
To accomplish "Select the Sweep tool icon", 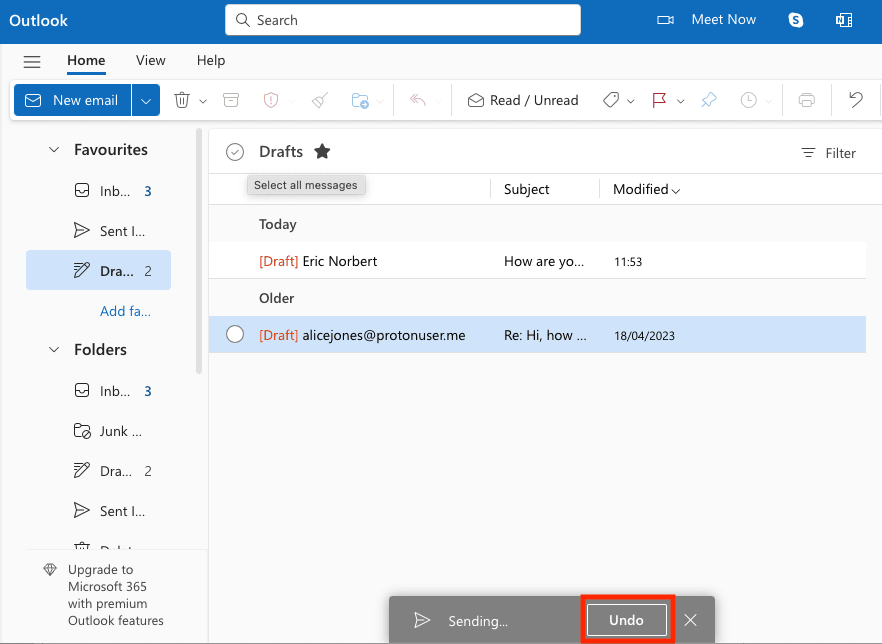I will (x=318, y=100).
